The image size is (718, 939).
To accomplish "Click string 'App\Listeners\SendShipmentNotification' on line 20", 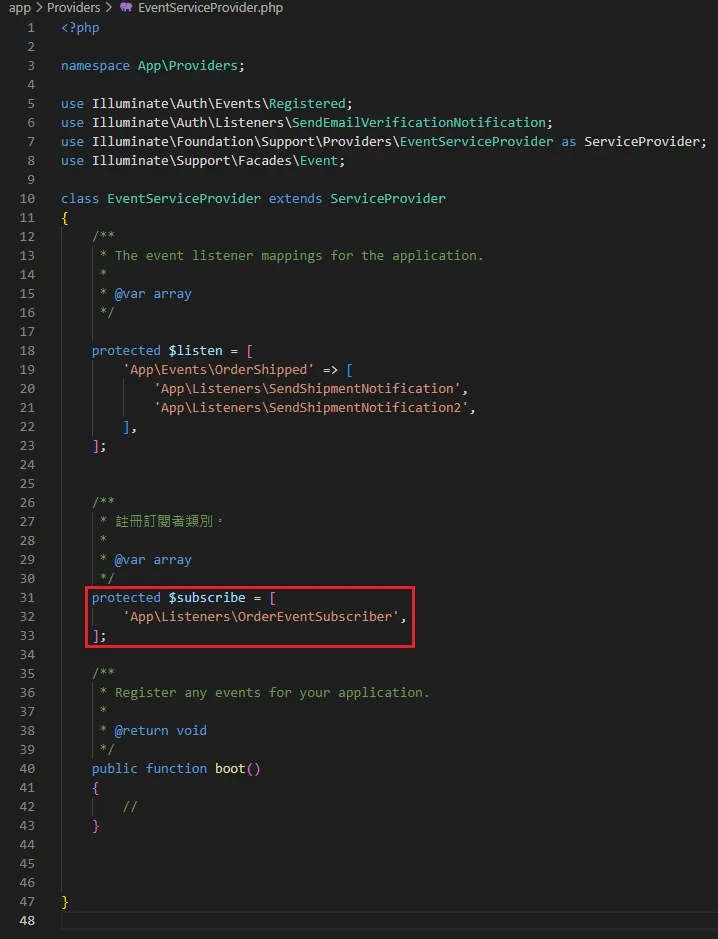I will click(307, 389).
